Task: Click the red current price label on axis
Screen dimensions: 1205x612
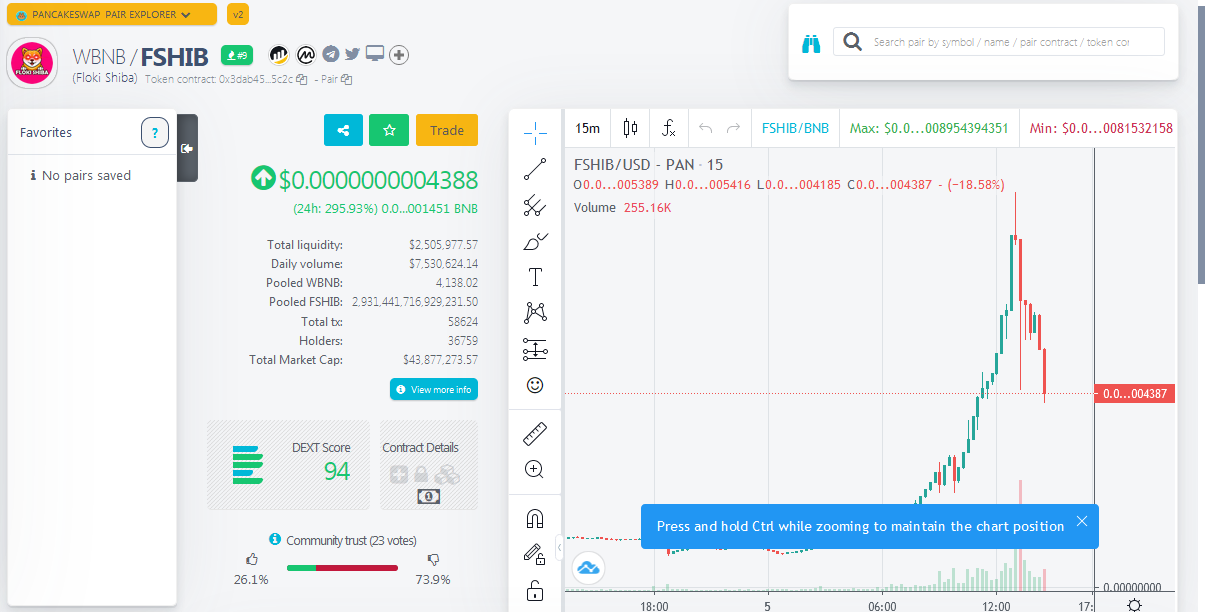Action: 1135,394
